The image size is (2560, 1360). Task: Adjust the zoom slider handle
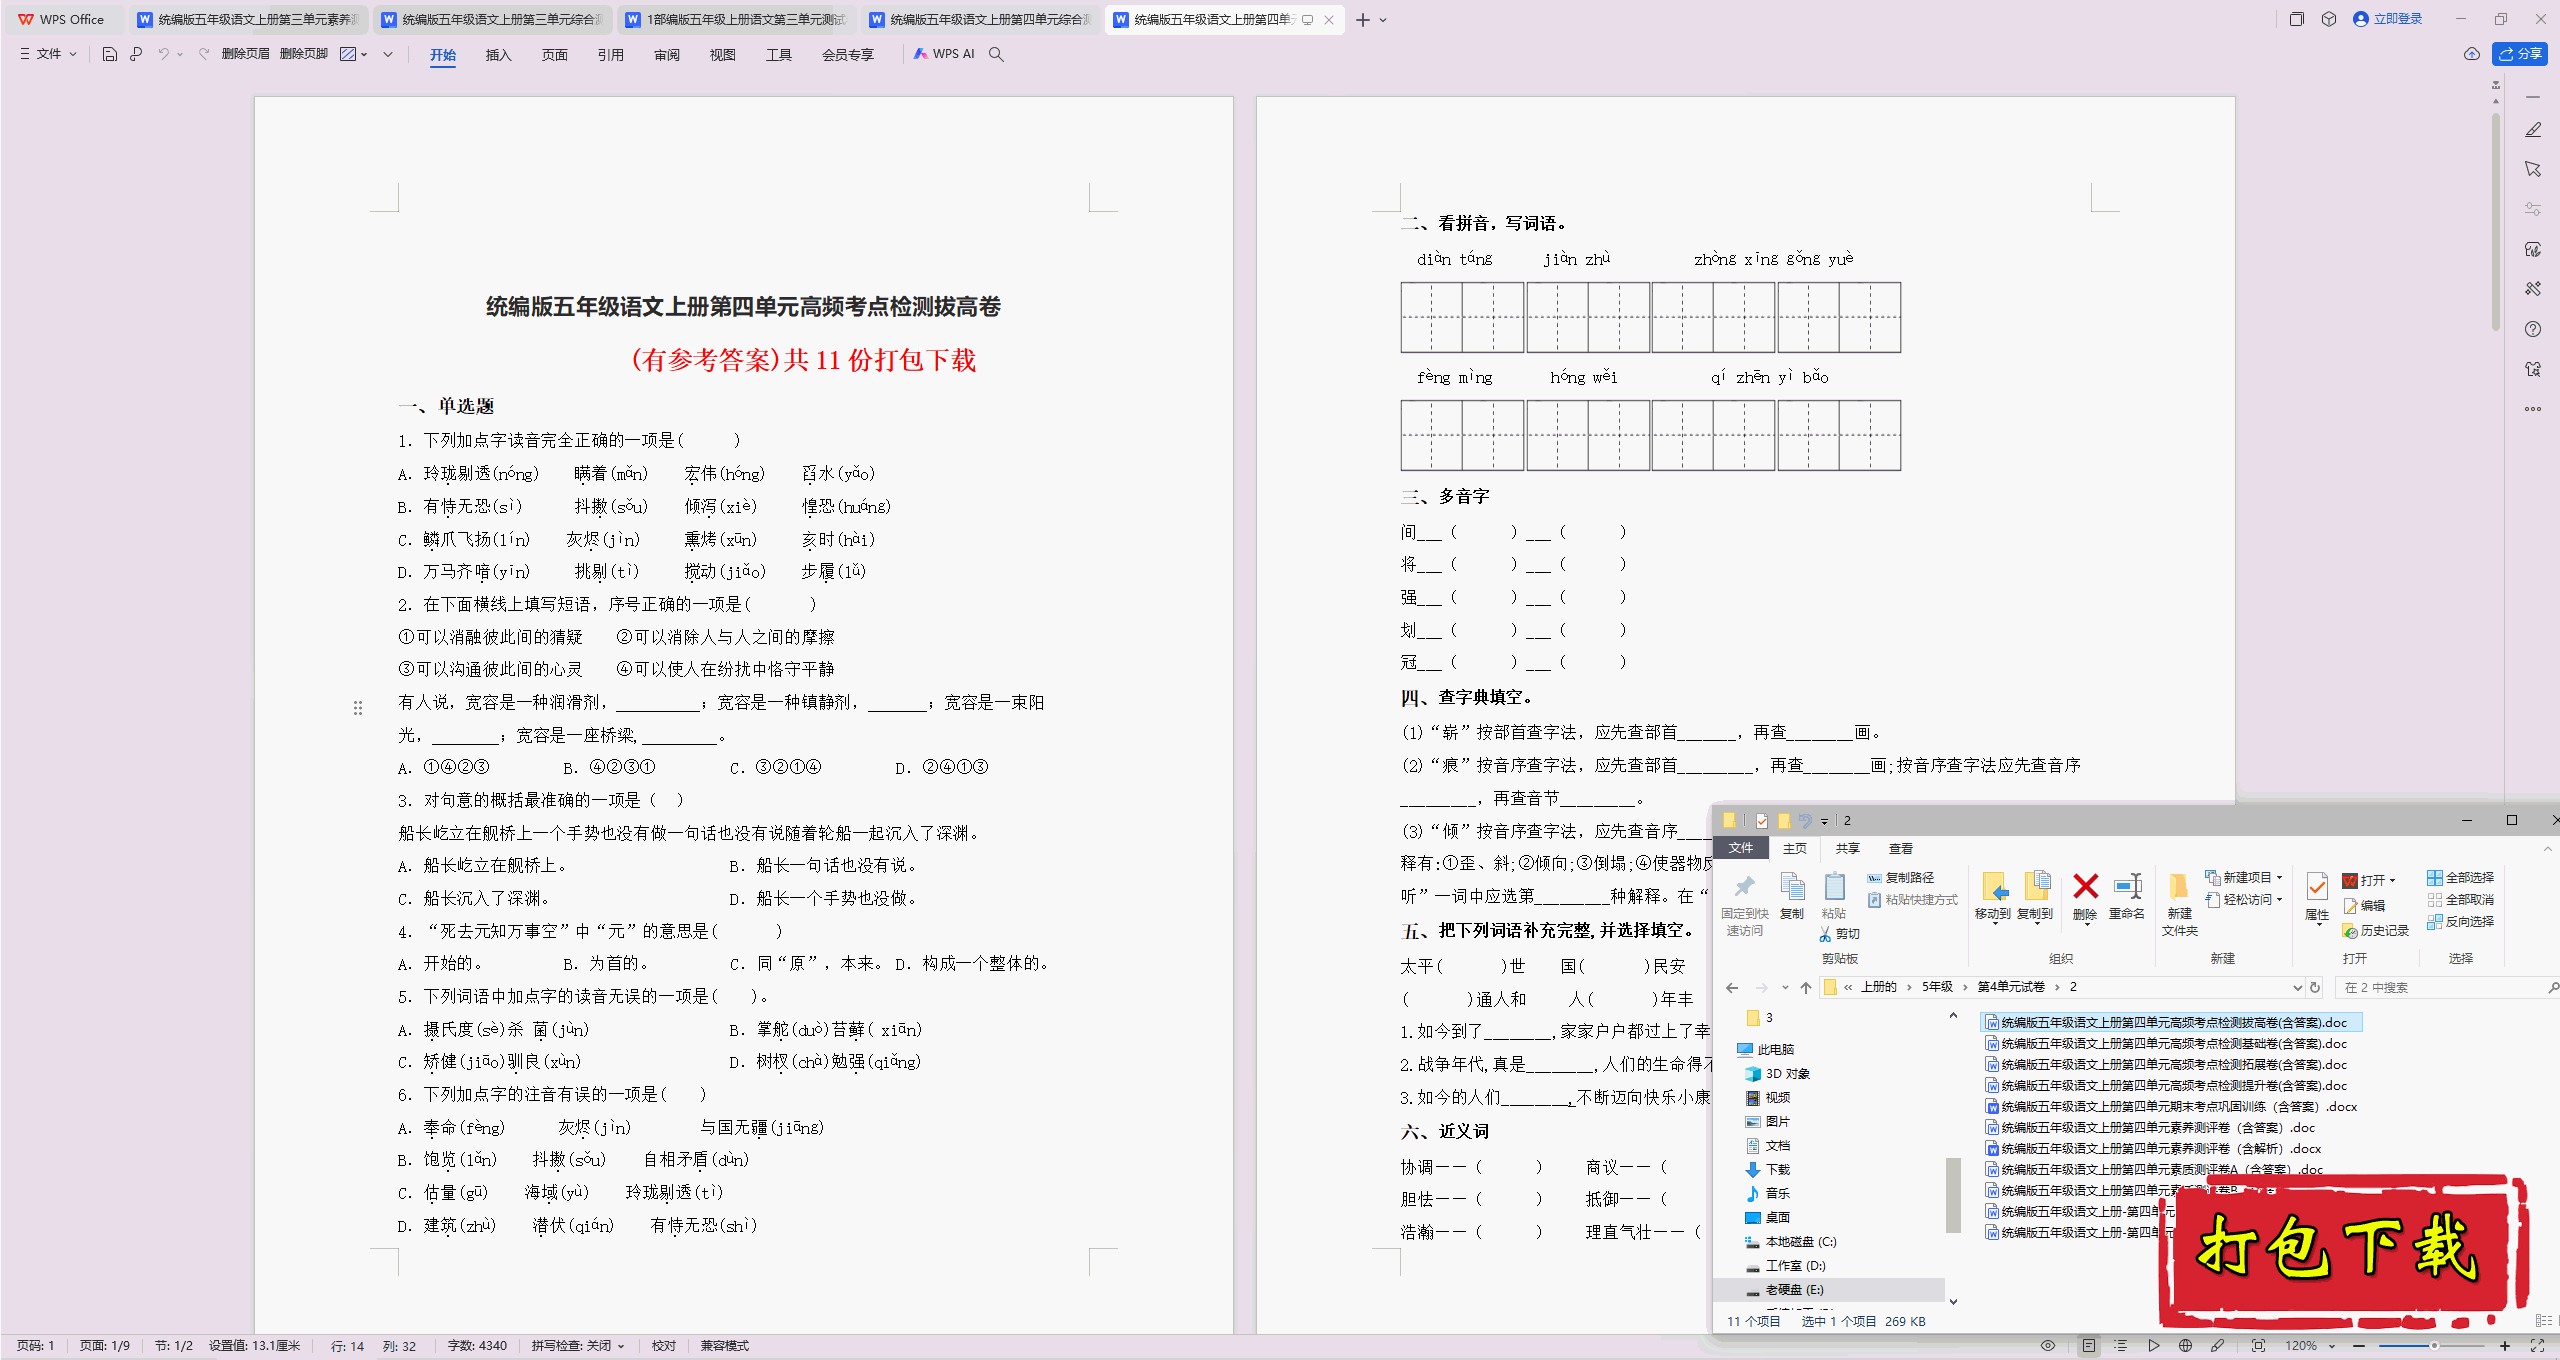pyautogui.click(x=2434, y=1346)
